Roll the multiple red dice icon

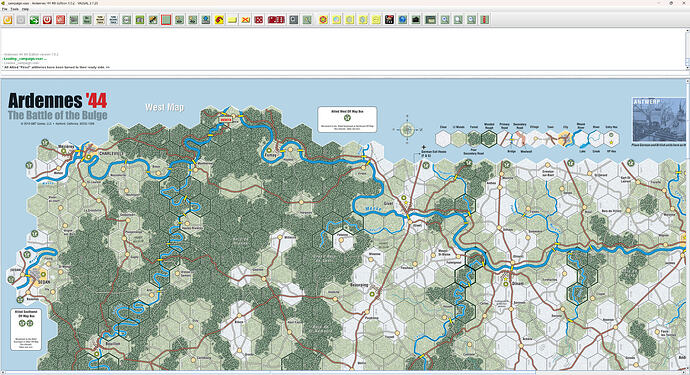(x=276, y=19)
